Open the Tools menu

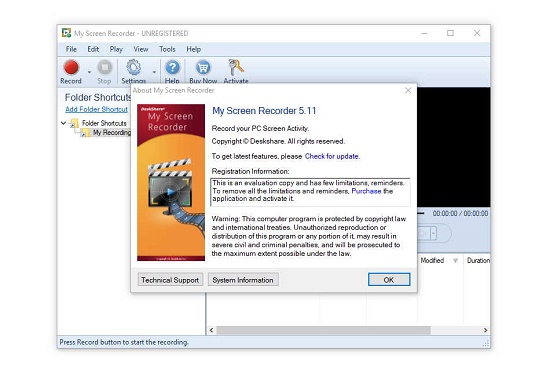tap(167, 49)
